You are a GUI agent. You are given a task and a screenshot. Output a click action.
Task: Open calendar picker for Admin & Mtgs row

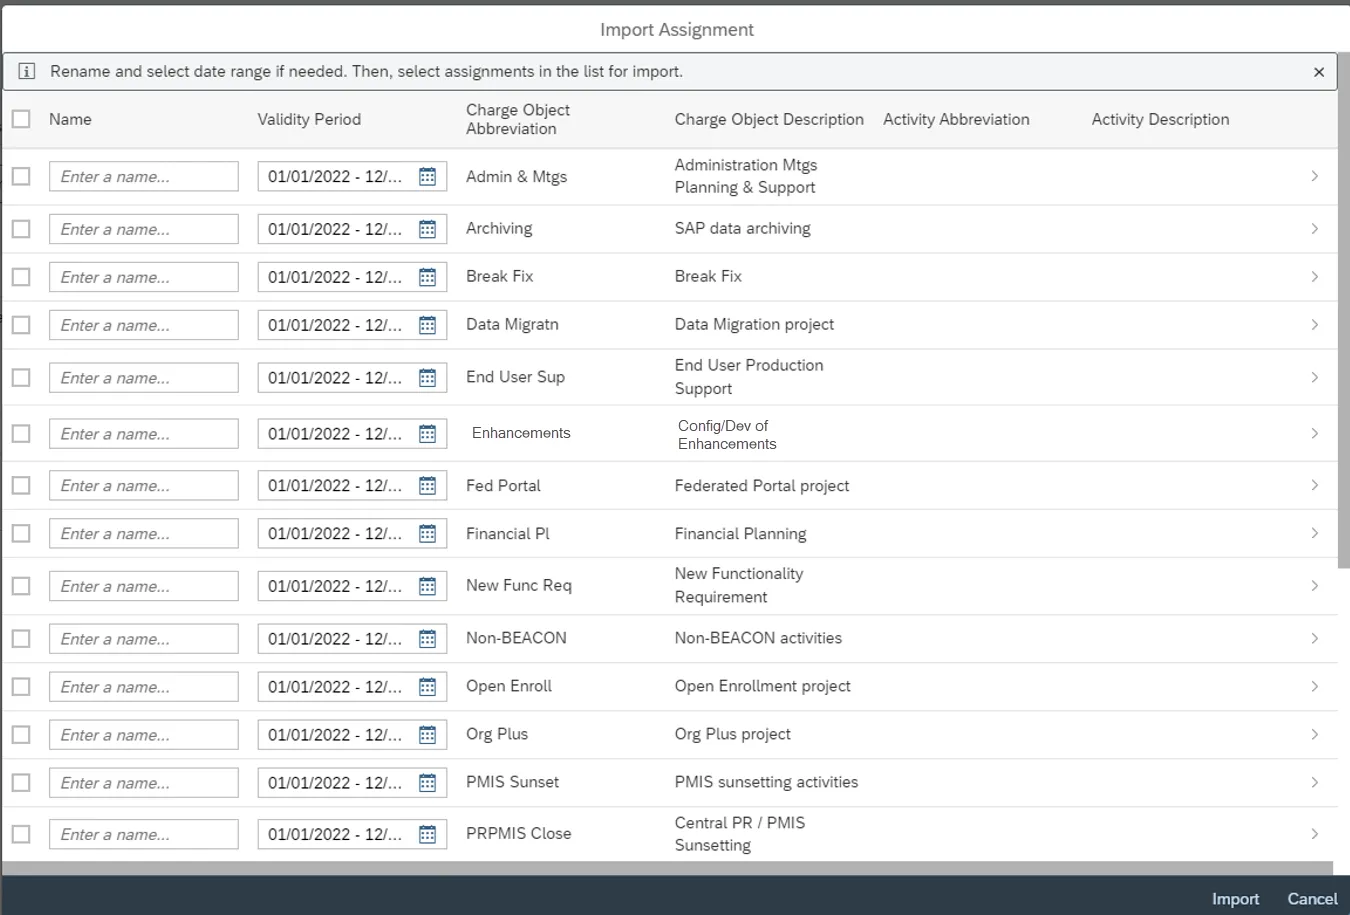pyautogui.click(x=427, y=177)
